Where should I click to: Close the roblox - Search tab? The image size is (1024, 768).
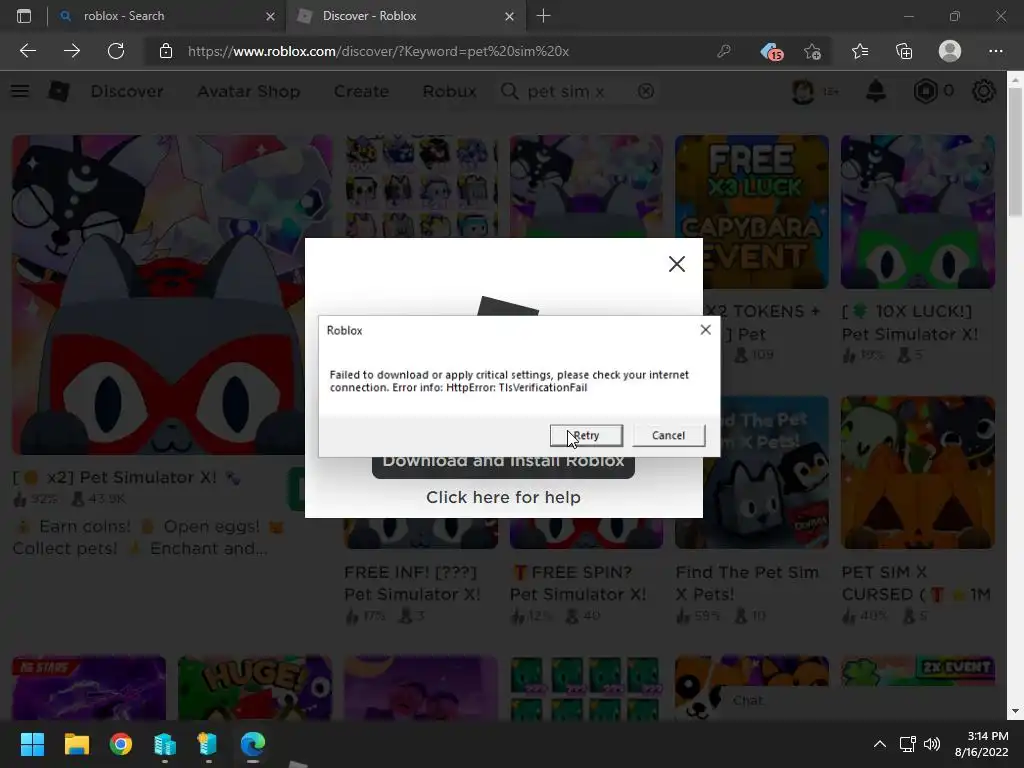click(270, 16)
